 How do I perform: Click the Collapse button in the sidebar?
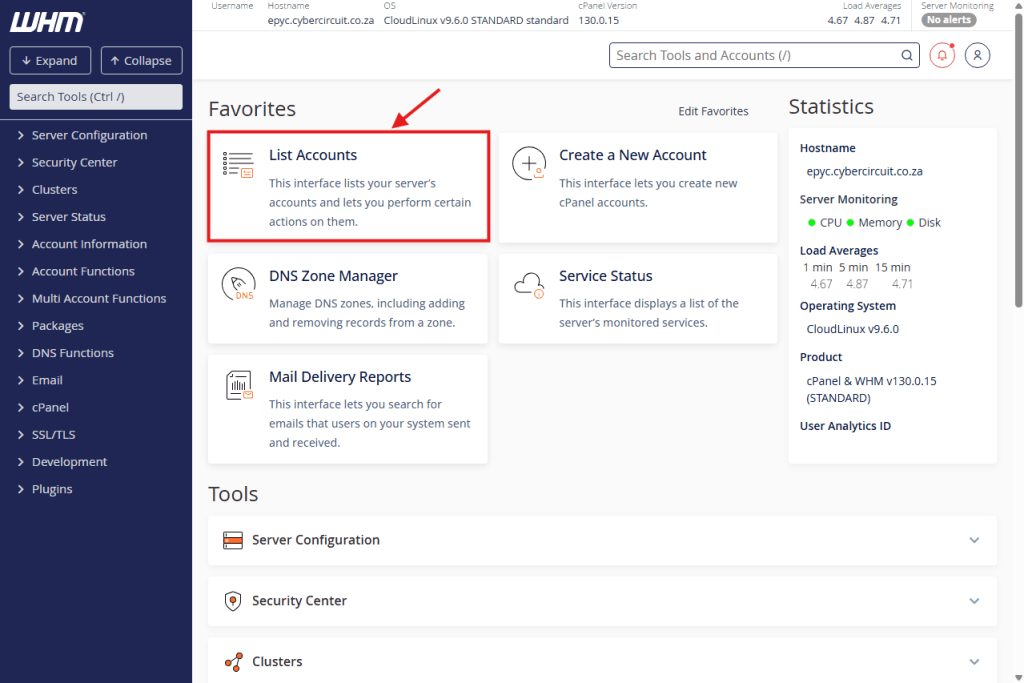[141, 61]
